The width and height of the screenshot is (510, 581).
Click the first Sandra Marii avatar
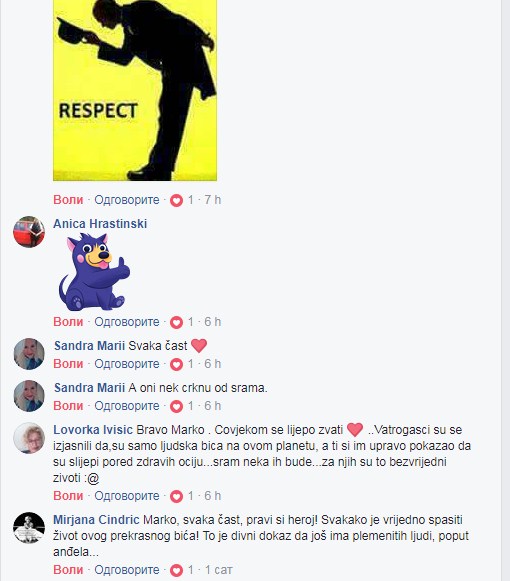(29, 354)
